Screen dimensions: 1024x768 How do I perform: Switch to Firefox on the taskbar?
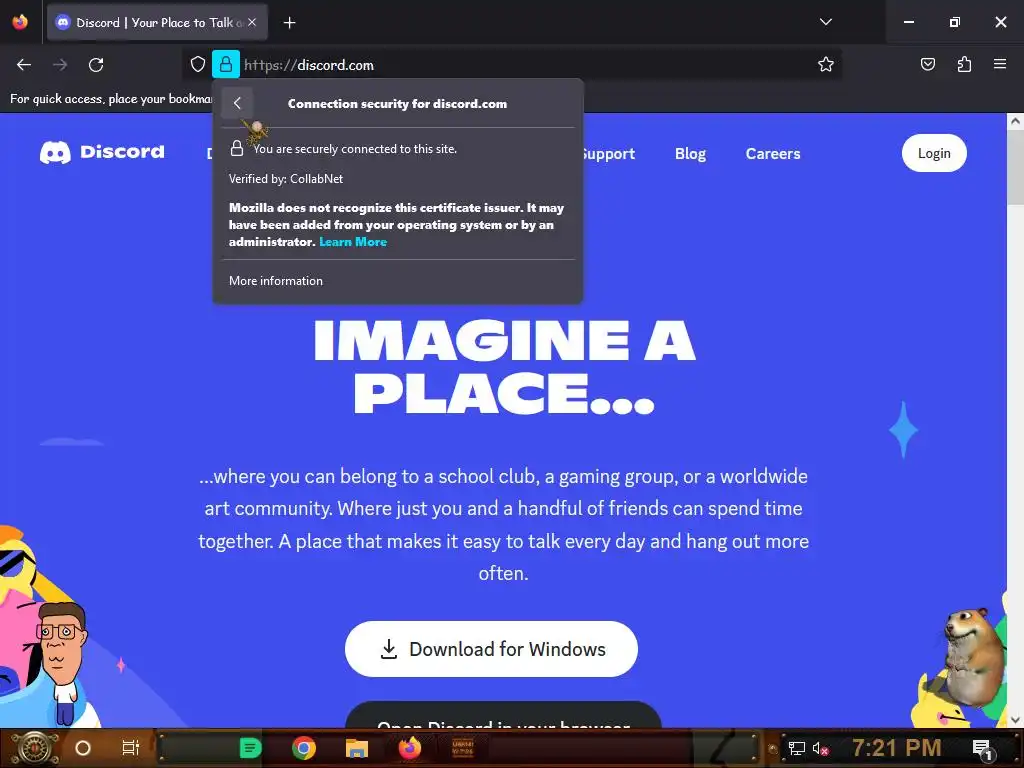click(x=410, y=748)
